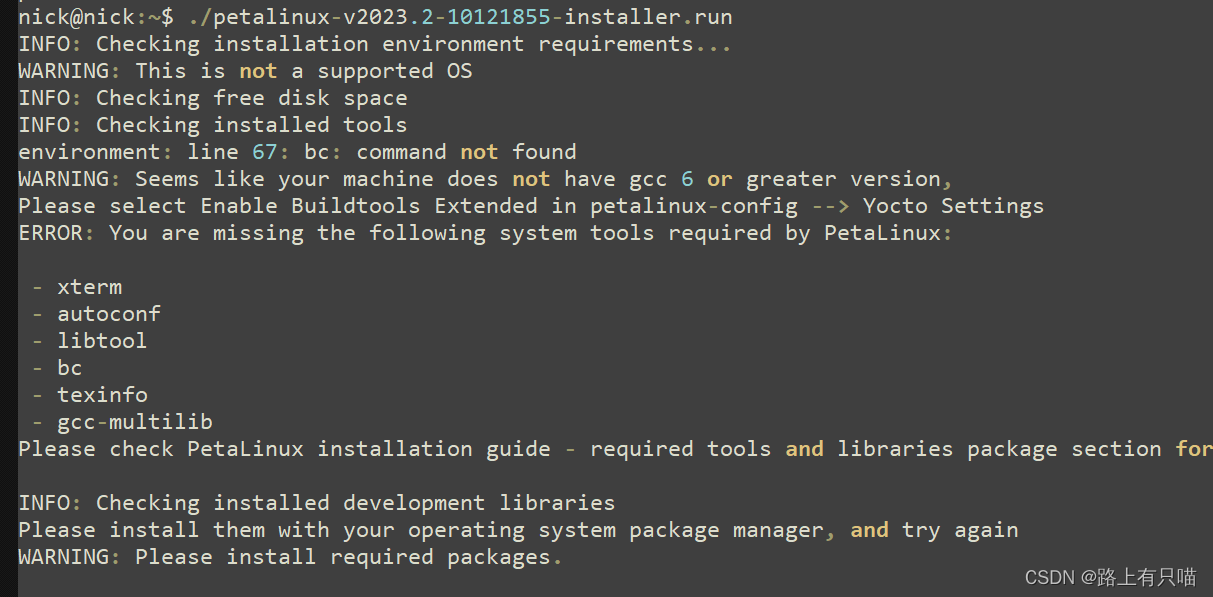The image size is (1213, 597).
Task: Select 'INFO: Checking installation environment requirements' line
Action: (x=375, y=44)
